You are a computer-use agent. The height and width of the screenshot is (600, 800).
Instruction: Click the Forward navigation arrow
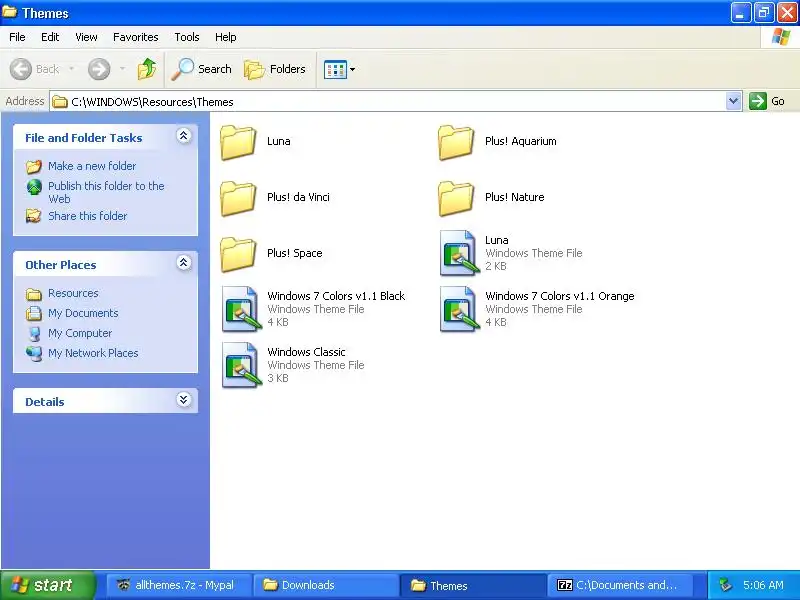(x=99, y=69)
